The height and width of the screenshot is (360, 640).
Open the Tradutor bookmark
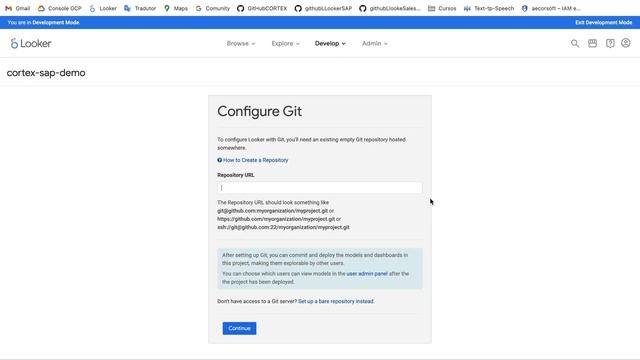click(140, 8)
